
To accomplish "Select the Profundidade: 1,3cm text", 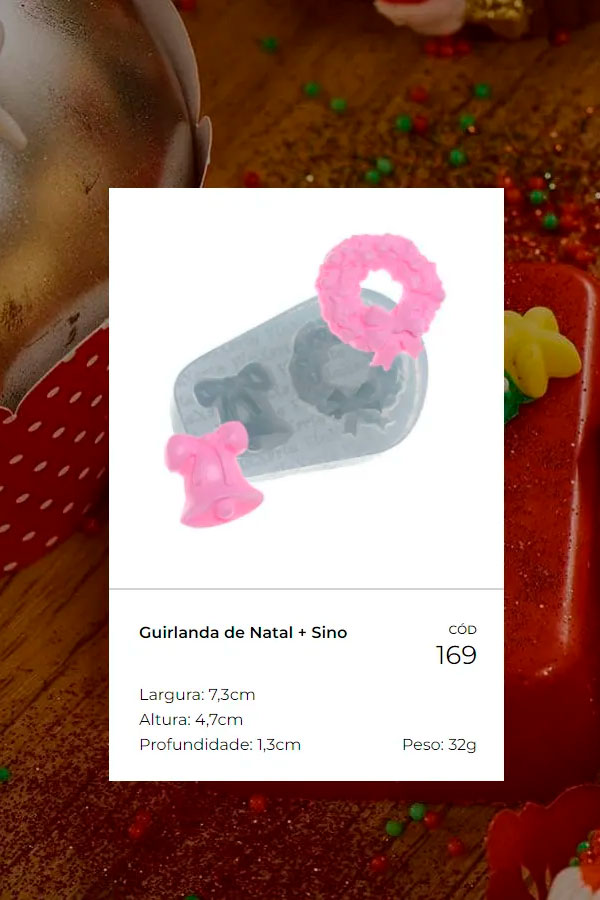I will [x=220, y=744].
